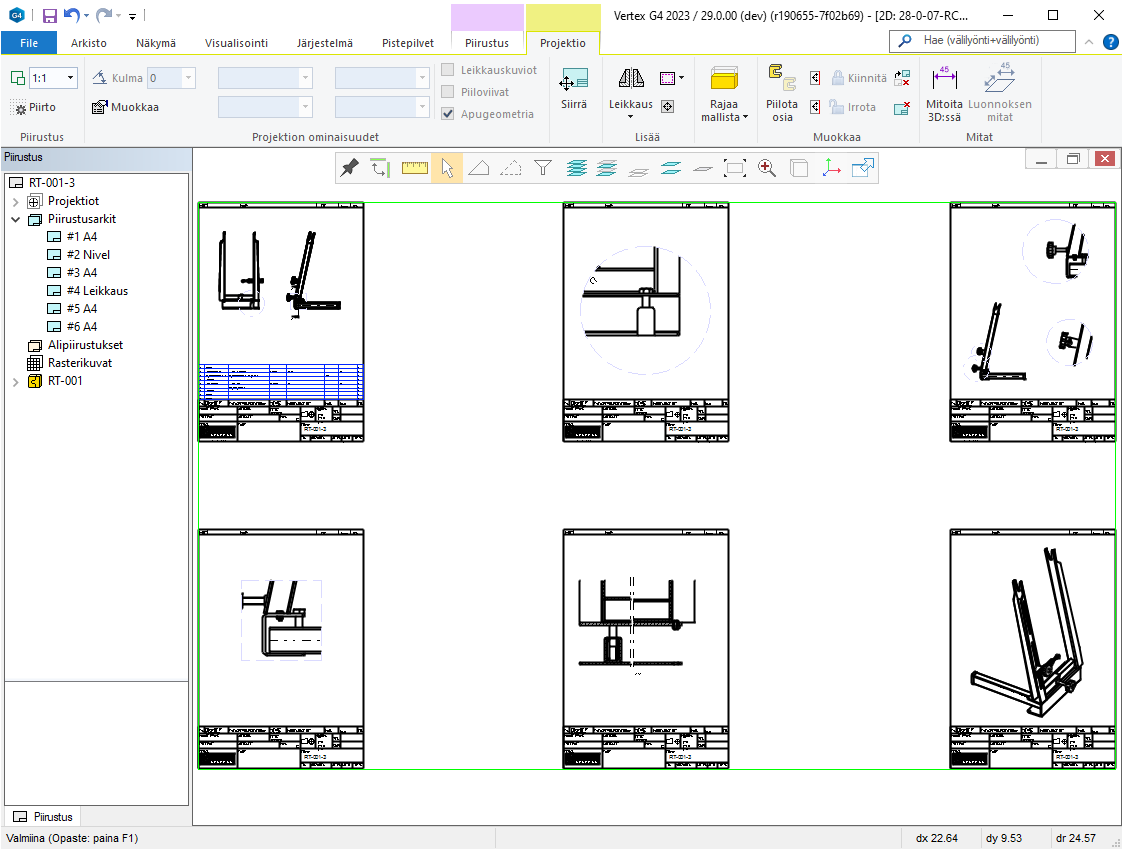Open the File menu
Image resolution: width=1123 pixels, height=850 pixels.
point(29,43)
